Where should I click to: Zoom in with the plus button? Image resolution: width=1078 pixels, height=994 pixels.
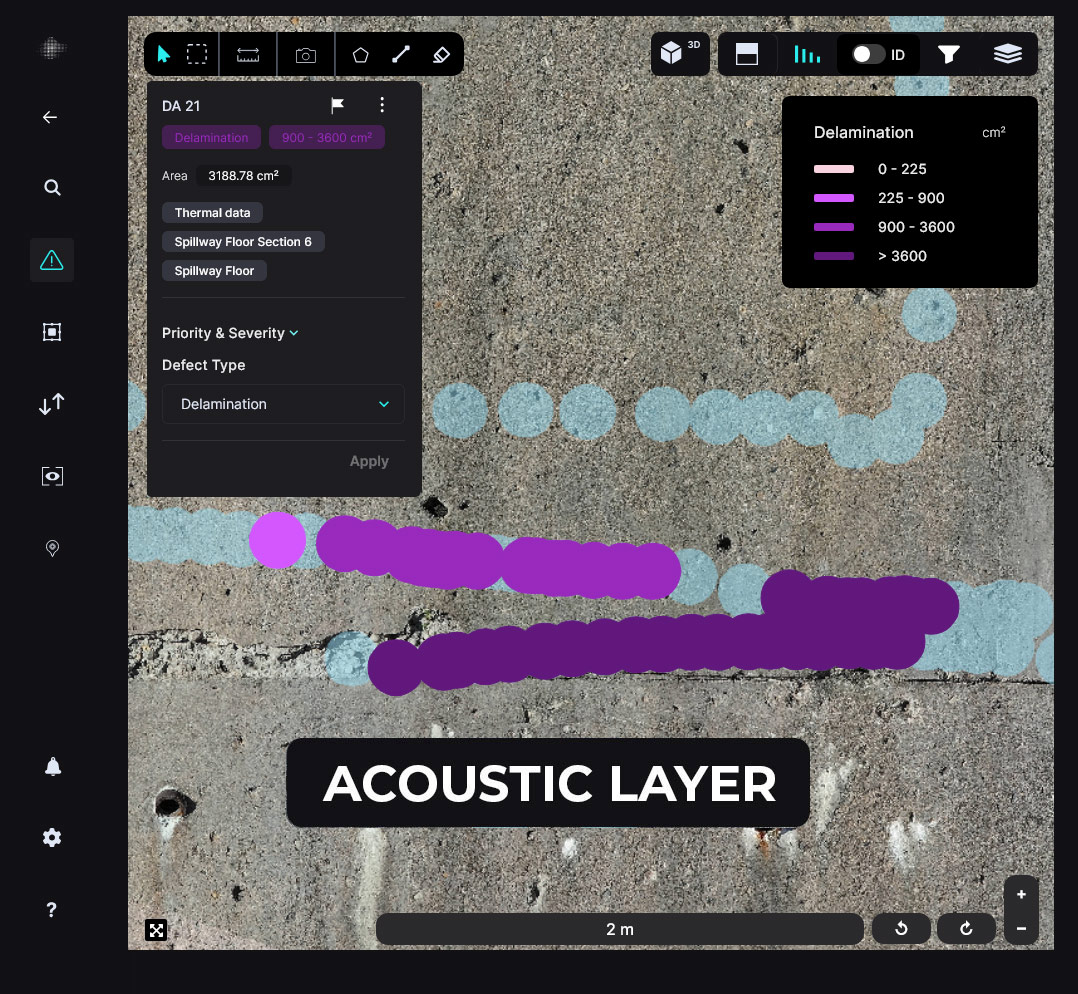click(1021, 894)
